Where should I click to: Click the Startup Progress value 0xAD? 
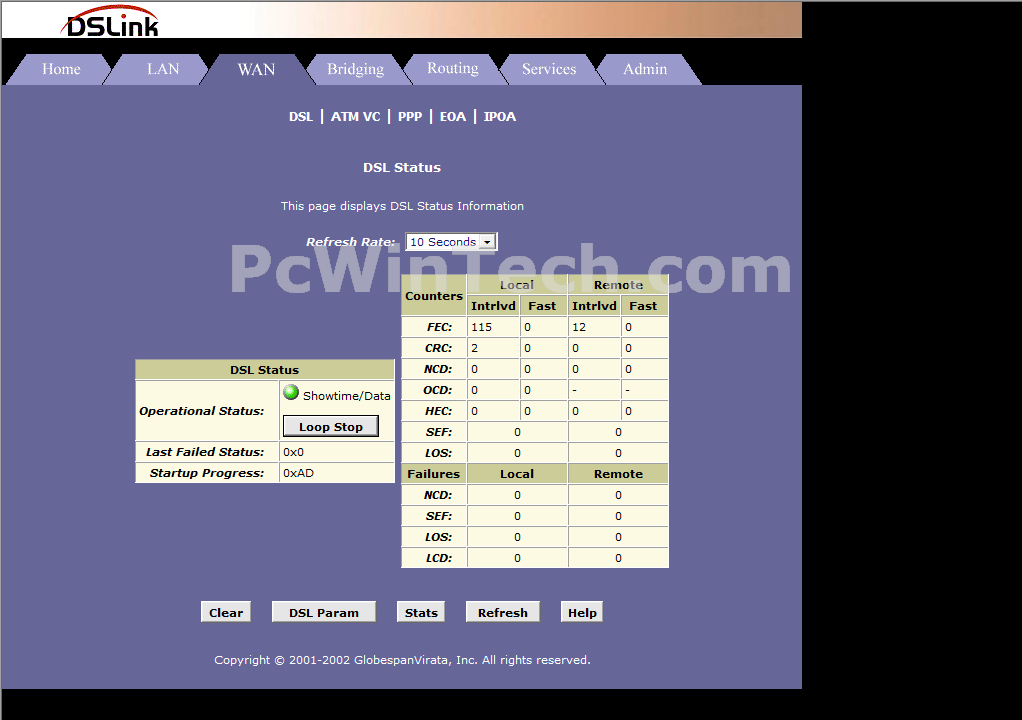298,473
